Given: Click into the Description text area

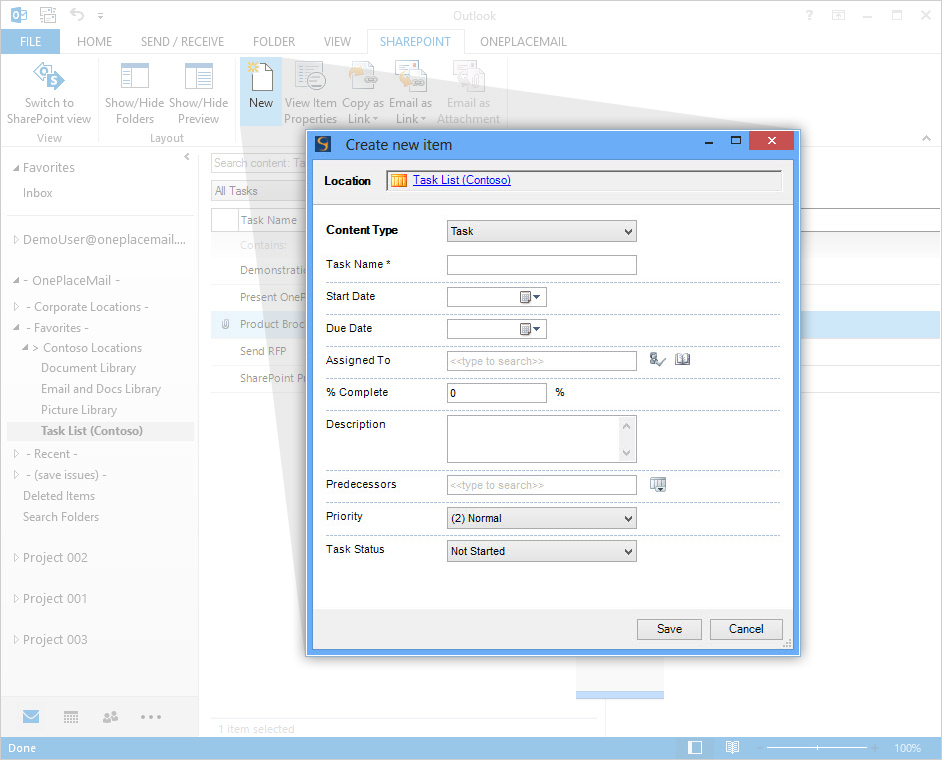Looking at the screenshot, I should pyautogui.click(x=541, y=439).
